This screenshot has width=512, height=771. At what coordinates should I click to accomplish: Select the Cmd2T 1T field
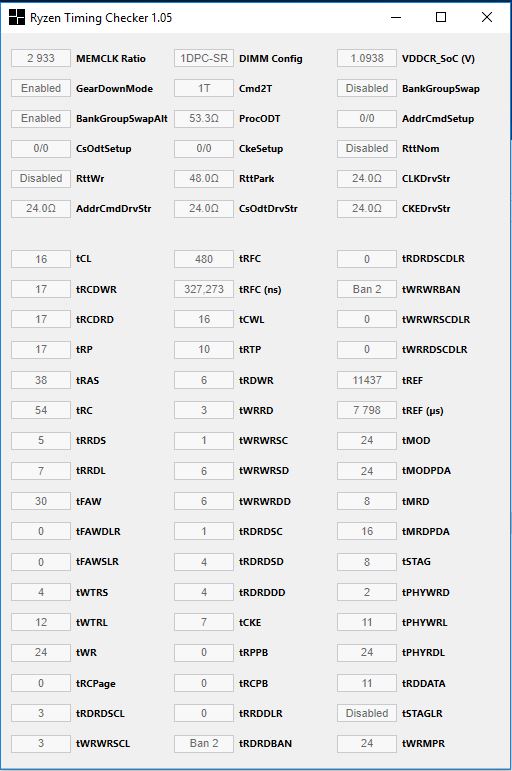pos(204,88)
